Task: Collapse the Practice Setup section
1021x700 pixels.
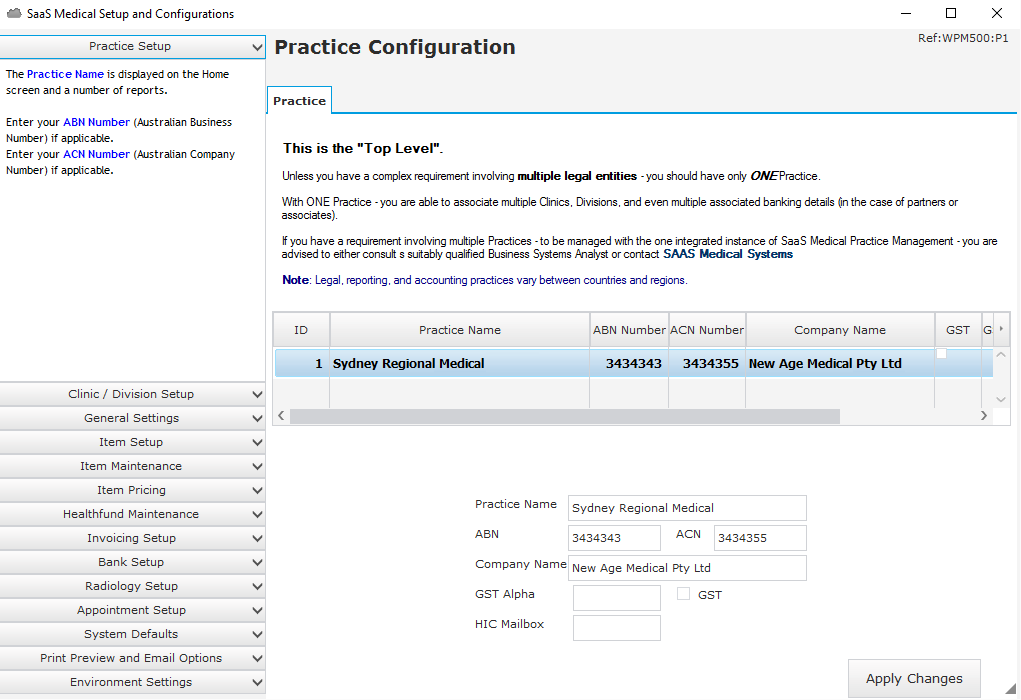Action: click(x=132, y=46)
